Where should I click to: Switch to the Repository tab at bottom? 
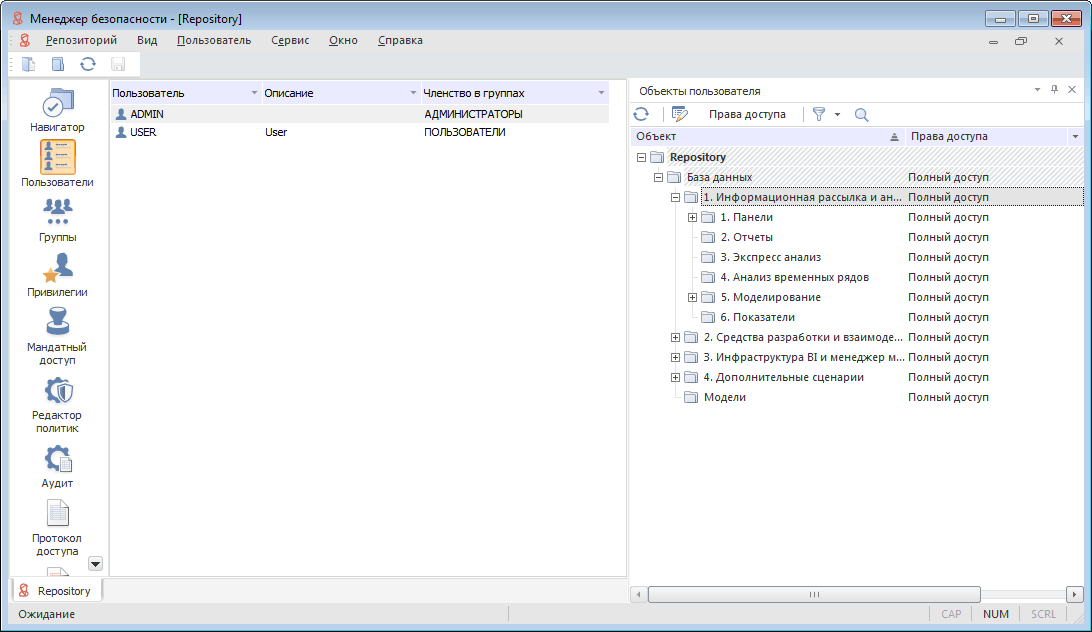click(x=56, y=591)
